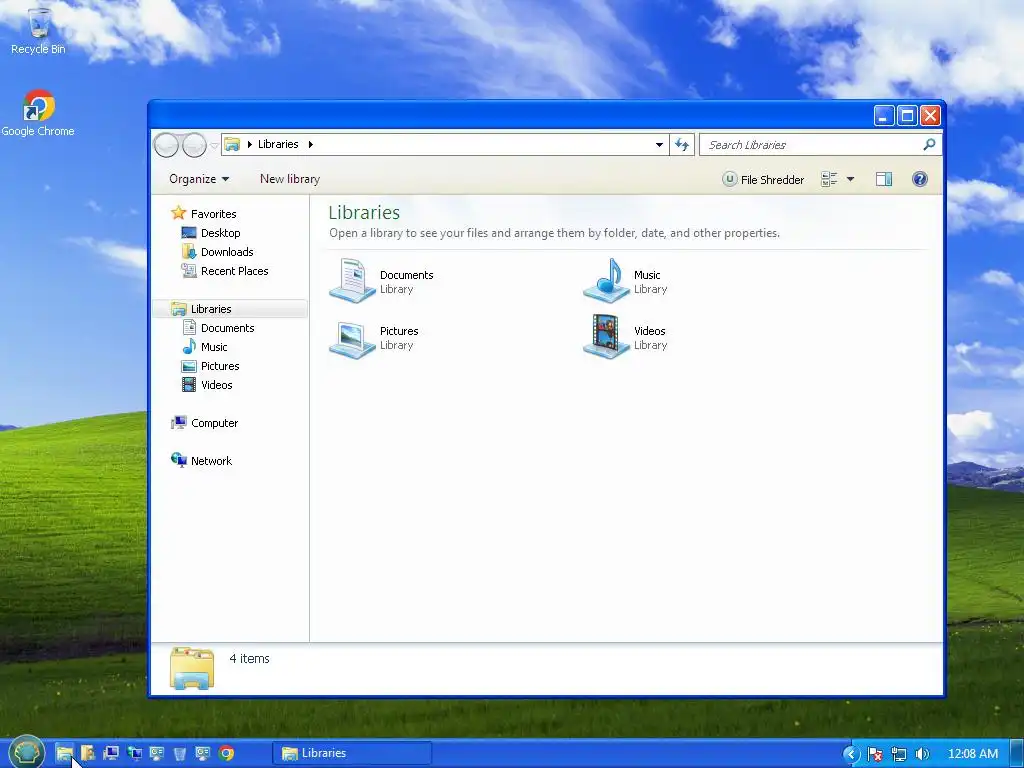1024x768 pixels.
Task: Click the change view icon
Action: pyautogui.click(x=829, y=179)
